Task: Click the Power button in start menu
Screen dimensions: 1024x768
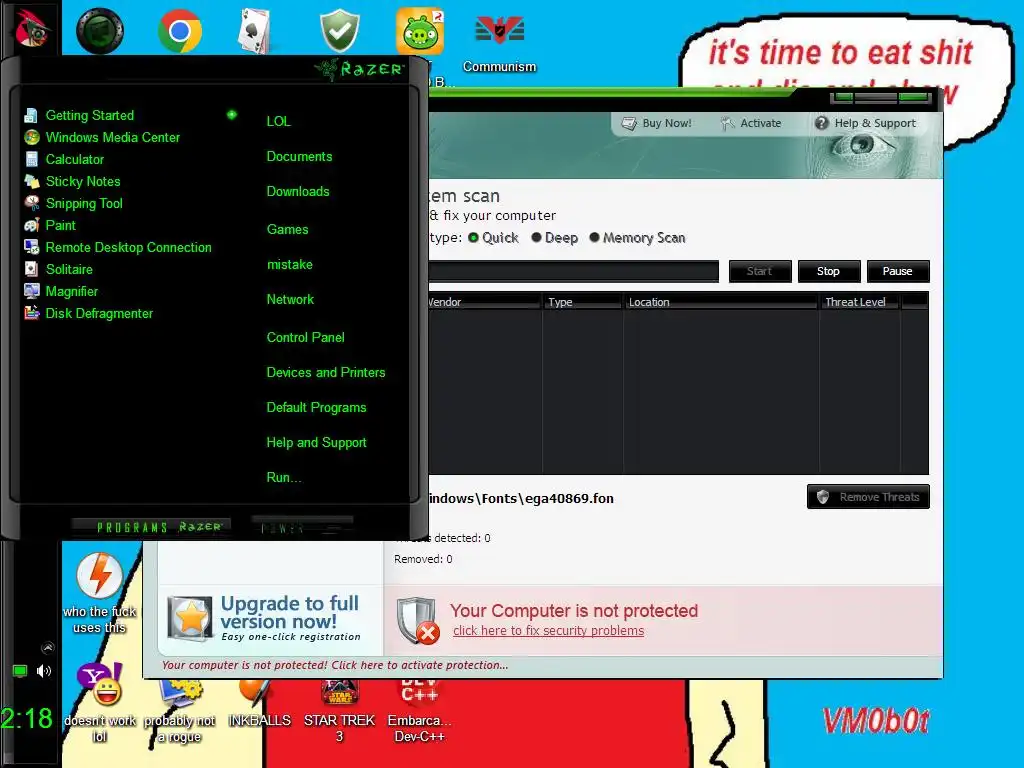Action: 302,526
